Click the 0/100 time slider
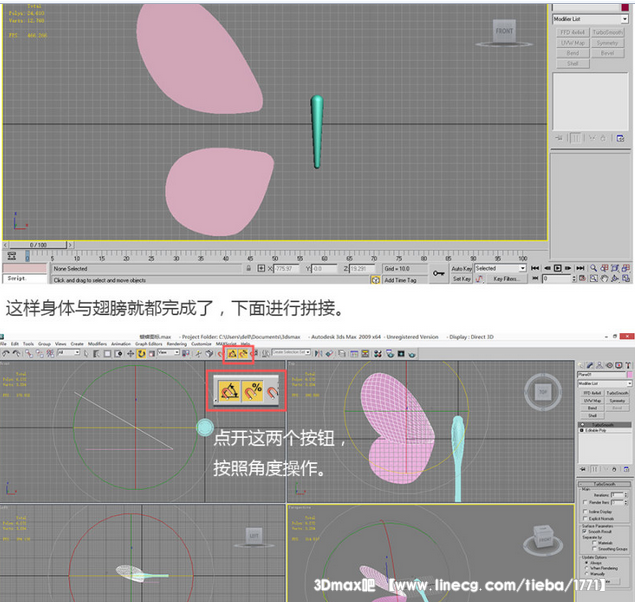635x602 pixels. (x=38, y=245)
